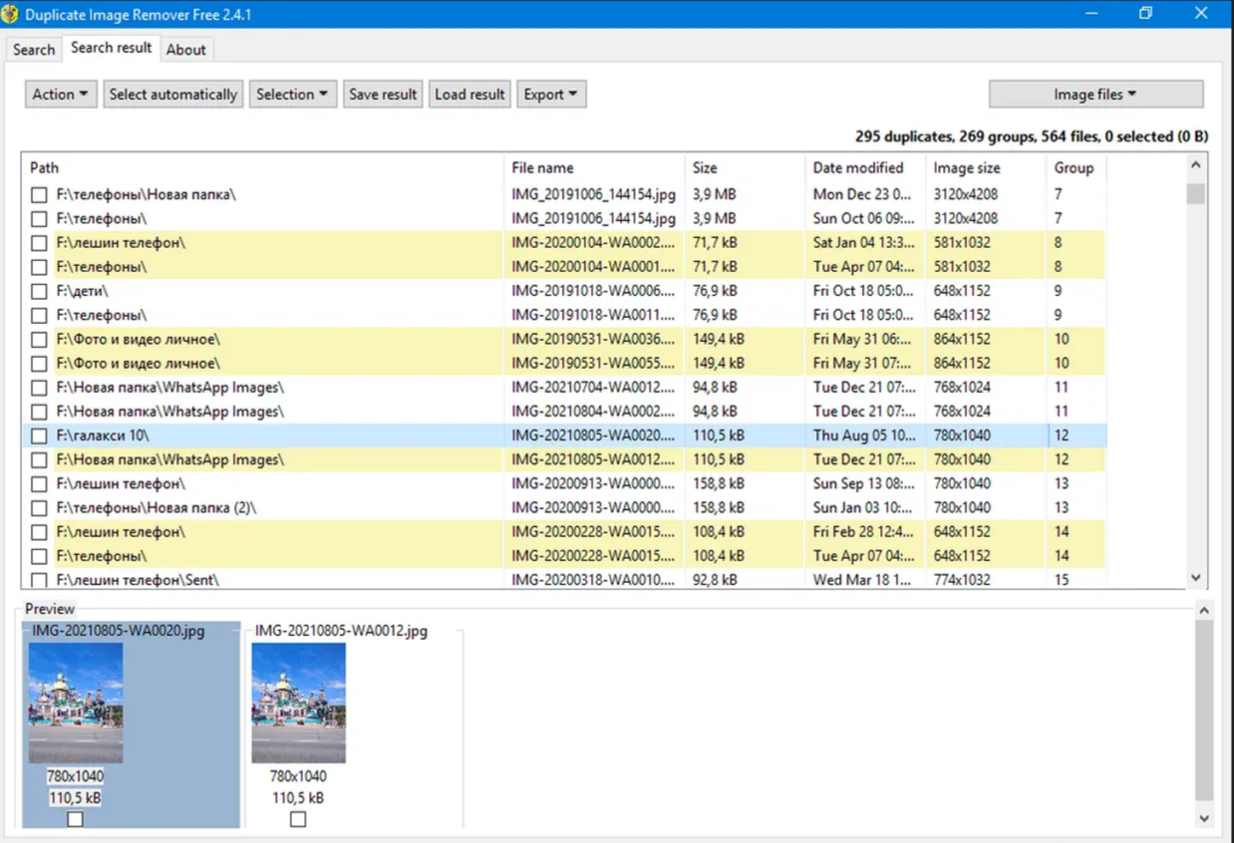
Task: Select the first IMG_20191006_144154.jpg file name
Action: (594, 195)
